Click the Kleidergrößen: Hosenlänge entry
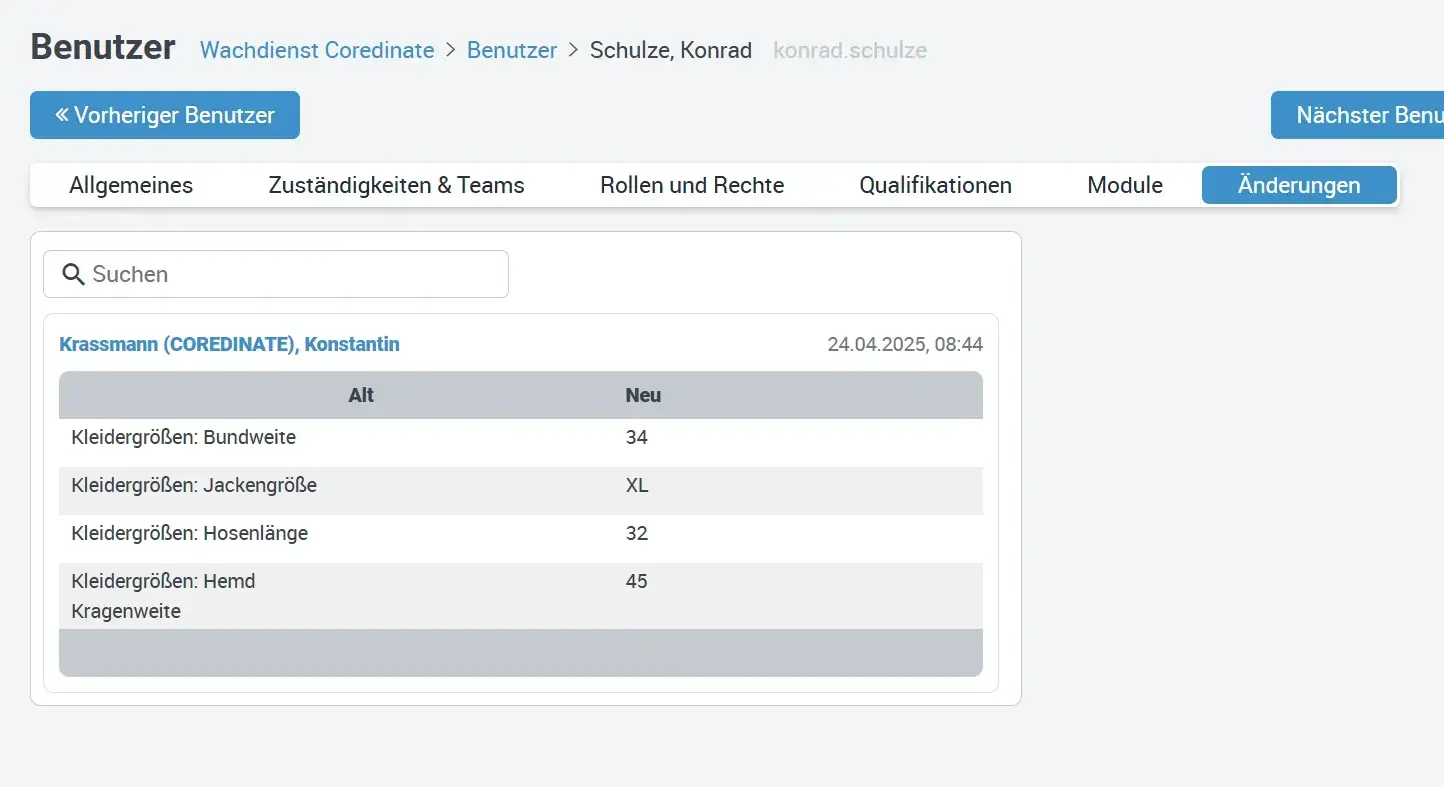1444x787 pixels. (x=190, y=533)
